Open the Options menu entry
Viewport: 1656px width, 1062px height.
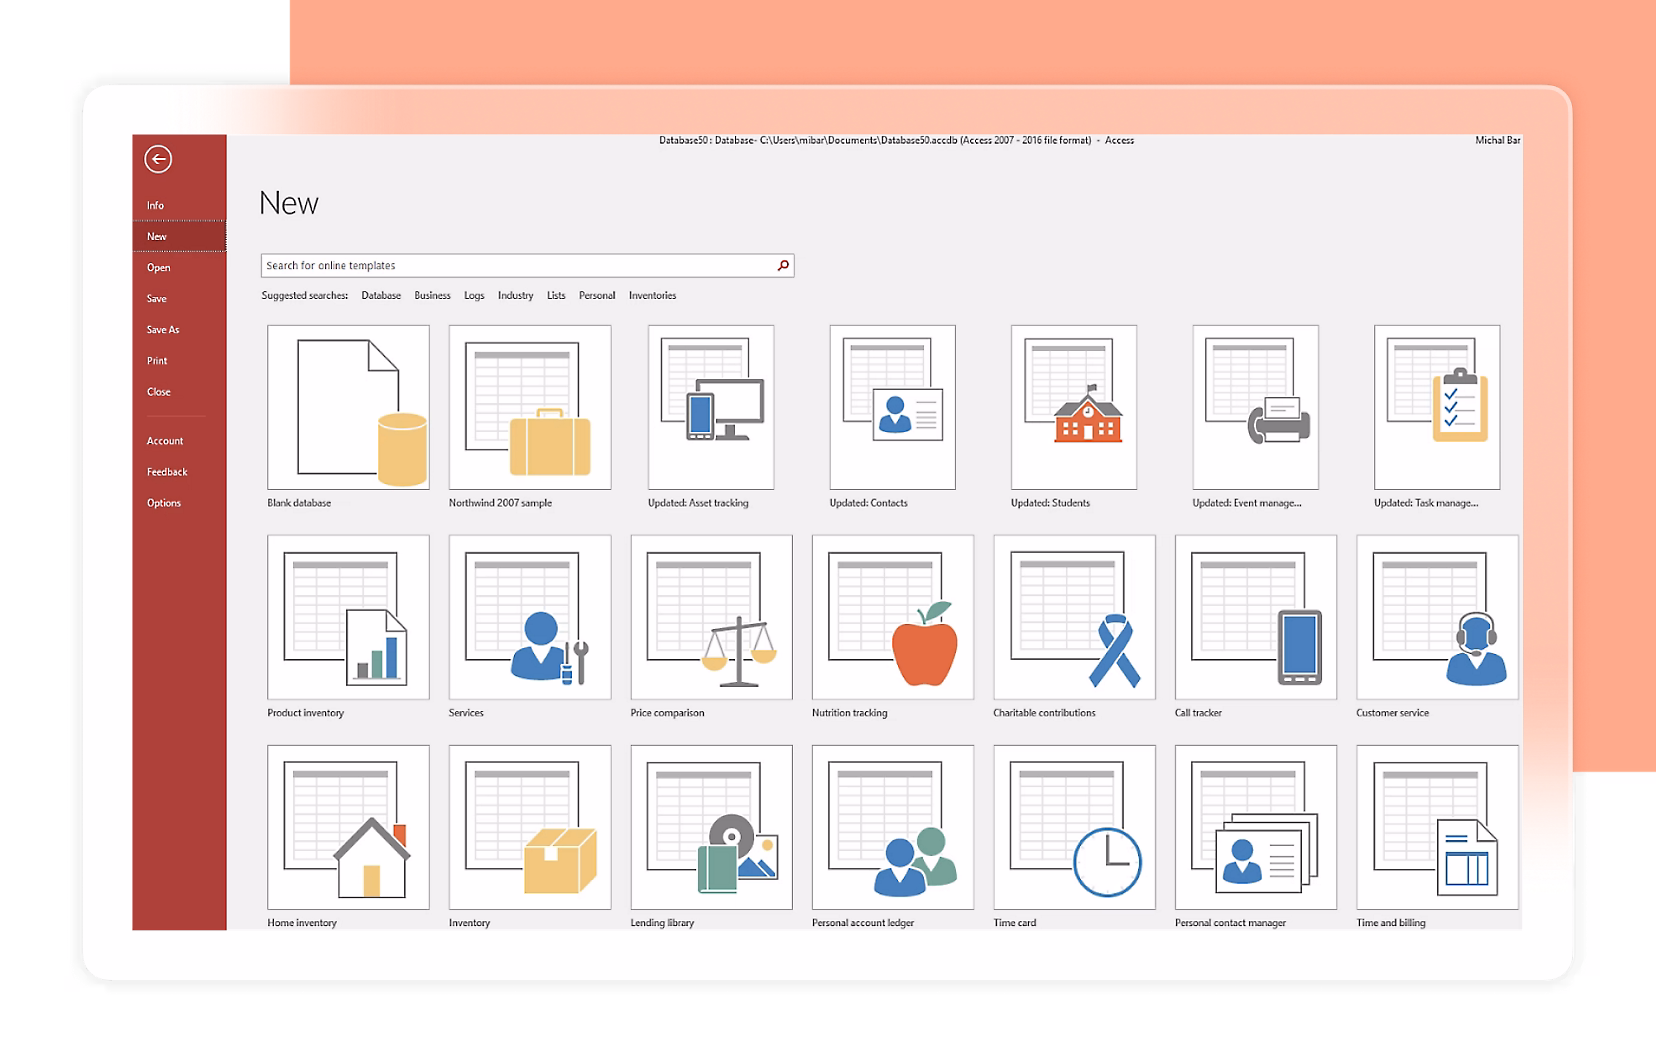164,502
